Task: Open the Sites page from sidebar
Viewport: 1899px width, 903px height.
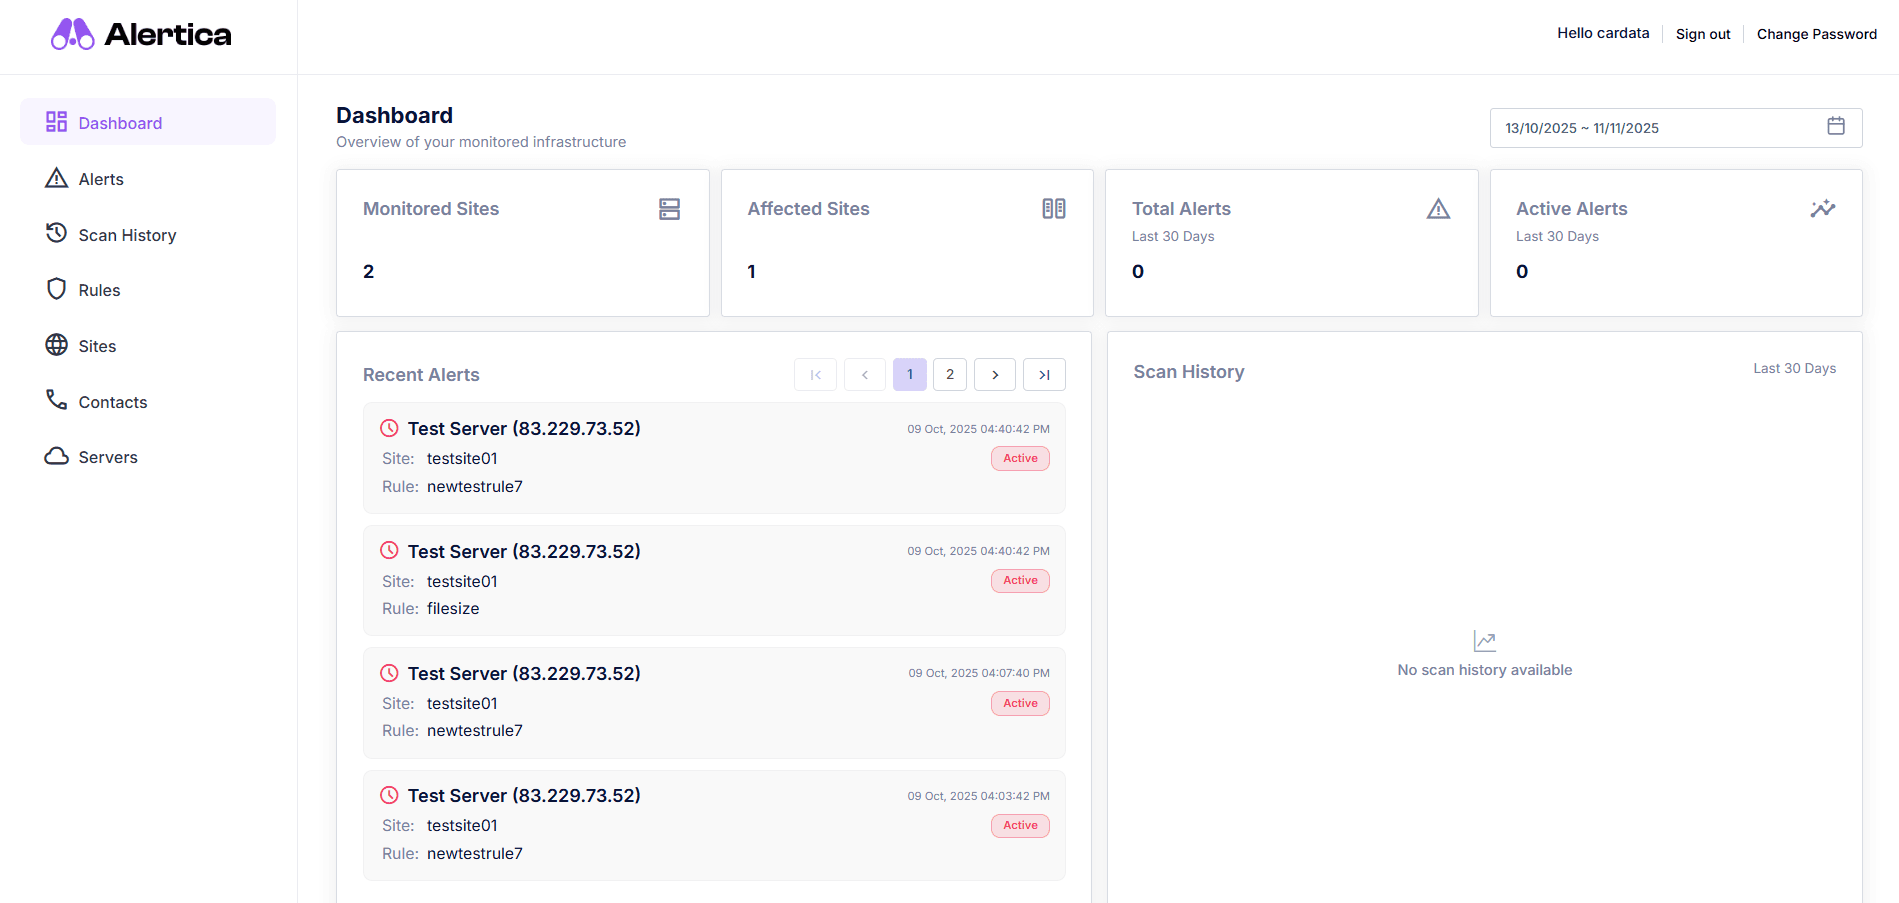Action: (97, 346)
